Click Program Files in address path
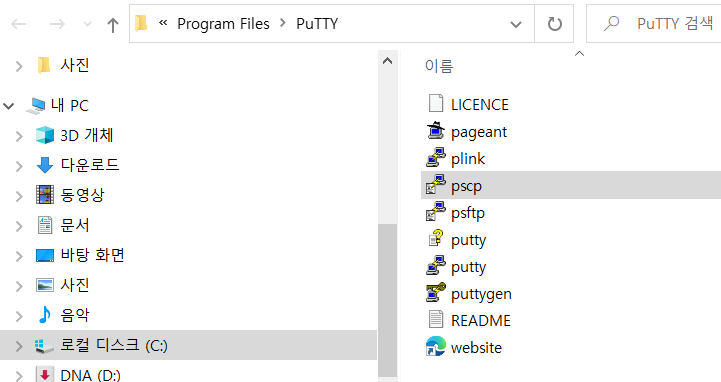Viewport: 721px width, 382px height. [223, 23]
